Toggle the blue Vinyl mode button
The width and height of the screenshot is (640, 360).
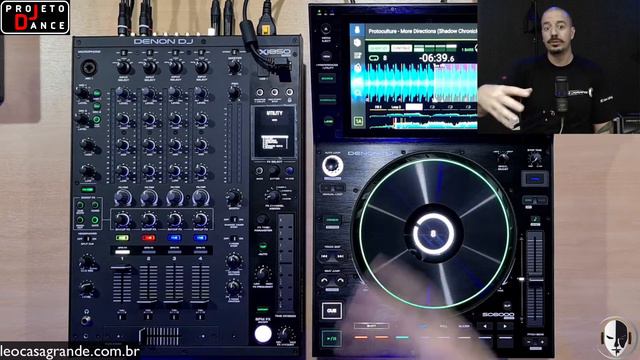pyautogui.click(x=535, y=179)
